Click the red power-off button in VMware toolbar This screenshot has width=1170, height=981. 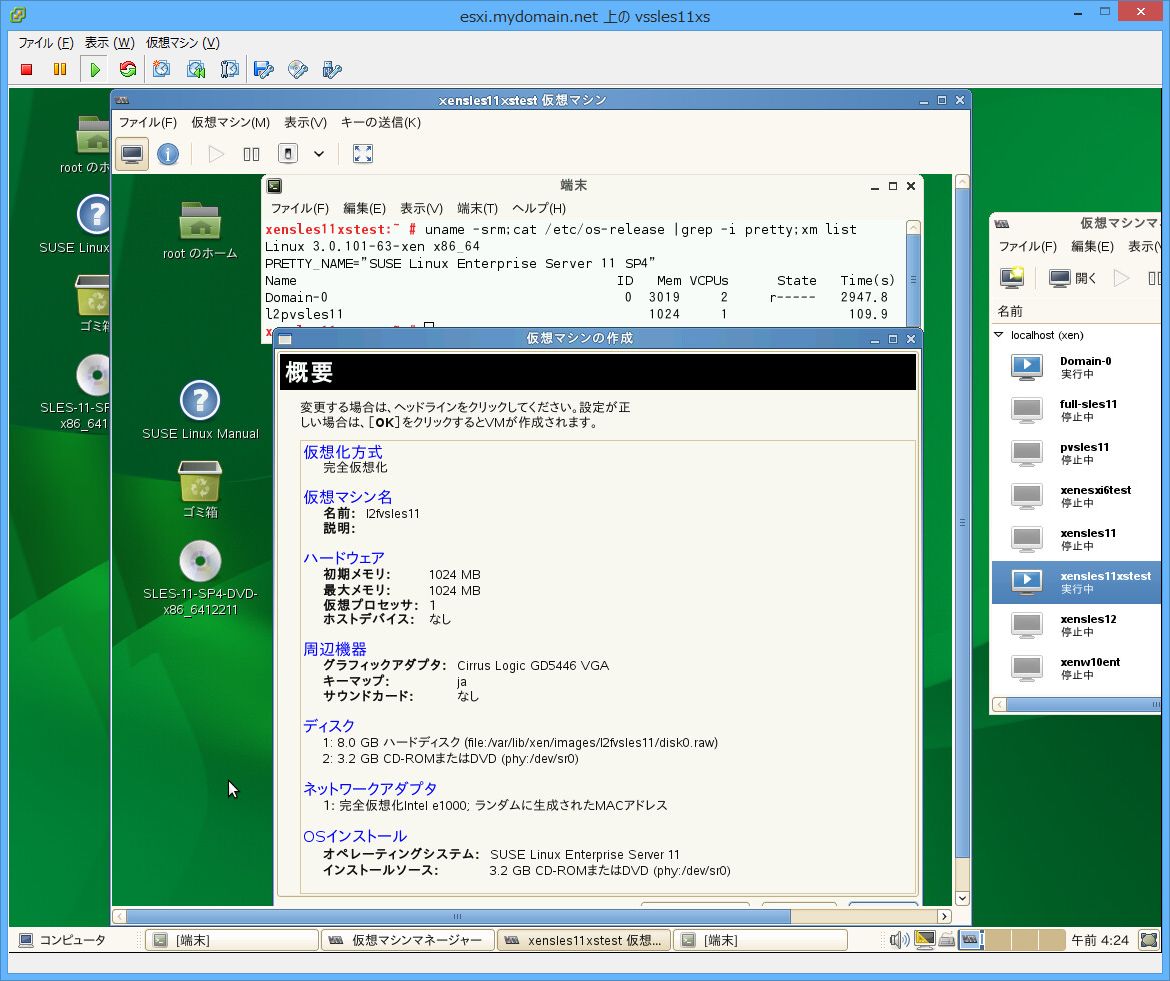[27, 69]
